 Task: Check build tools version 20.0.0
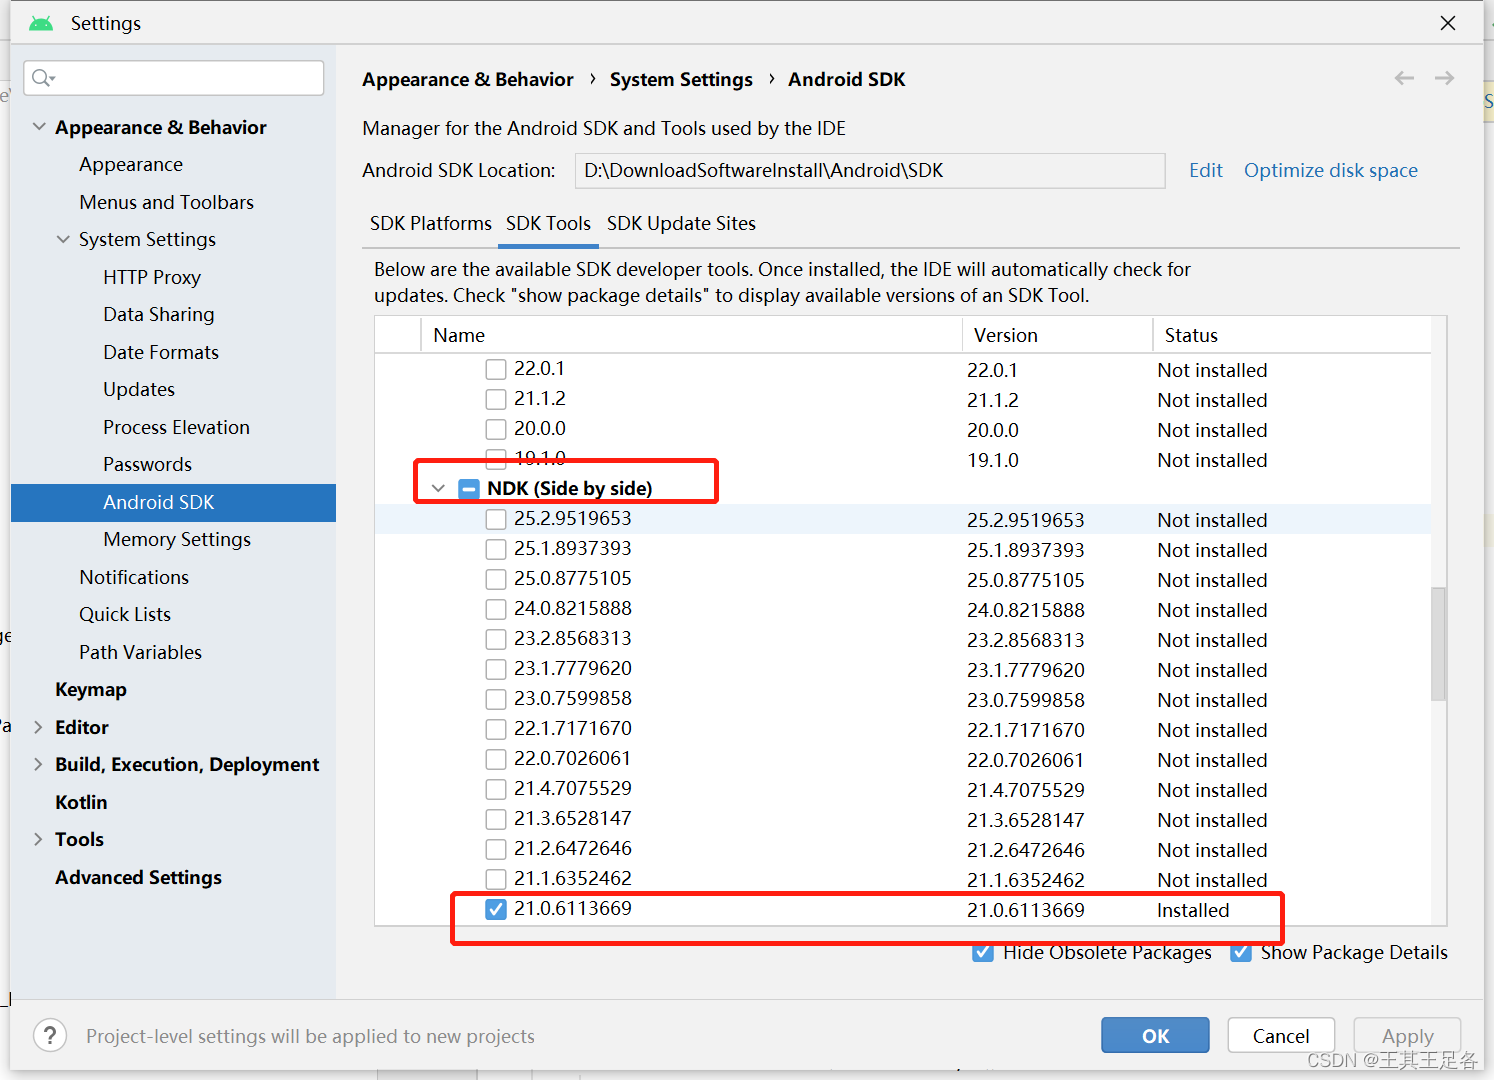[x=496, y=429]
